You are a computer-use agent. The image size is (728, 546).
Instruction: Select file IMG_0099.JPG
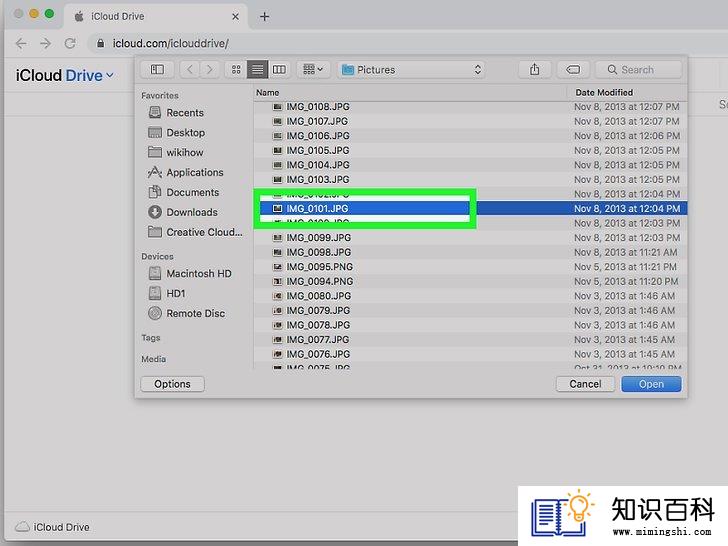[470, 238]
